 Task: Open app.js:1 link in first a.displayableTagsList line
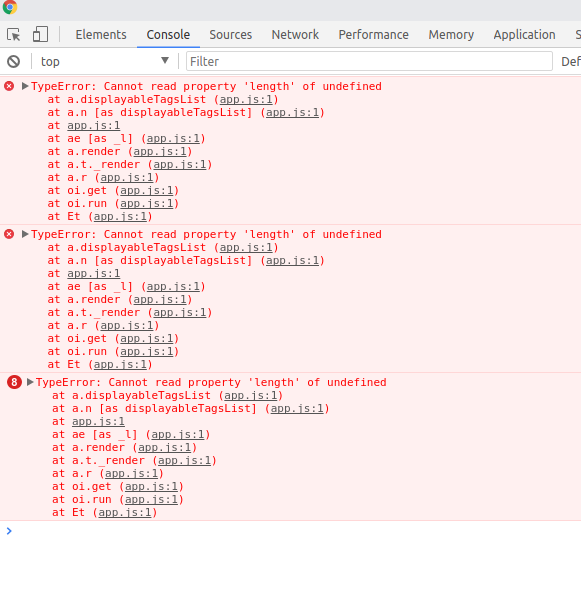[246, 99]
